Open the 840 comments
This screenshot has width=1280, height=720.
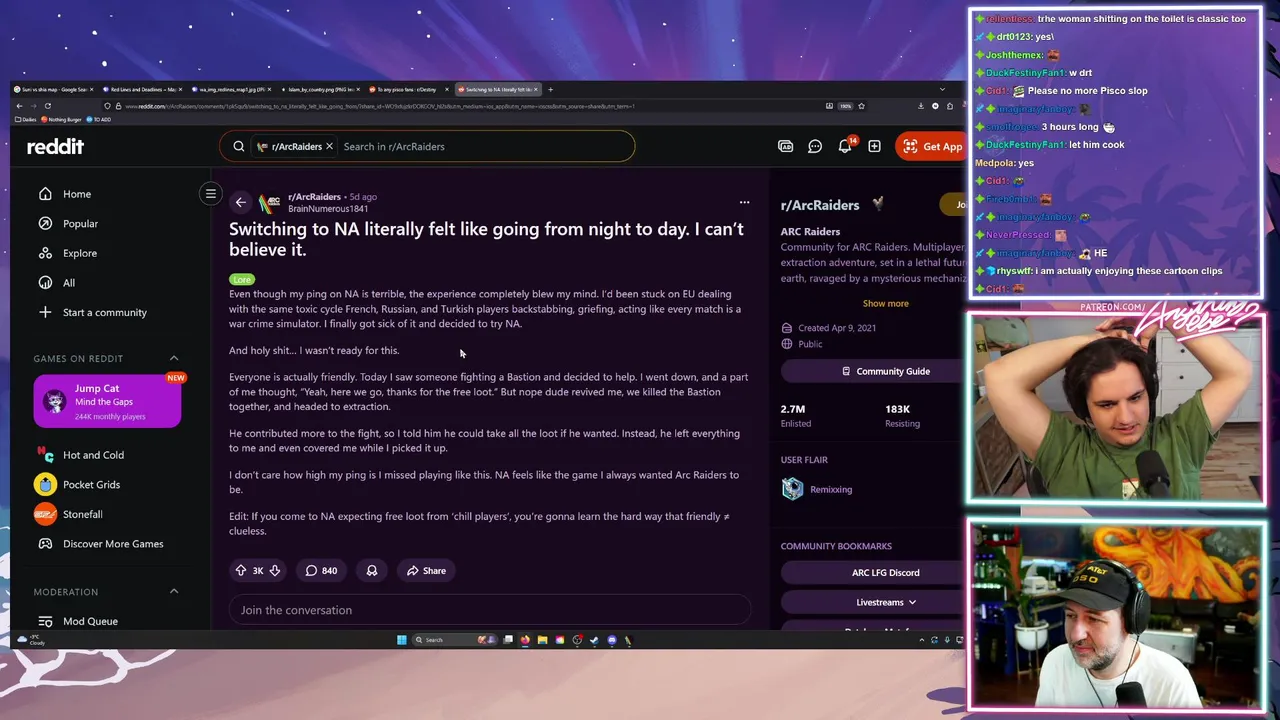point(321,570)
